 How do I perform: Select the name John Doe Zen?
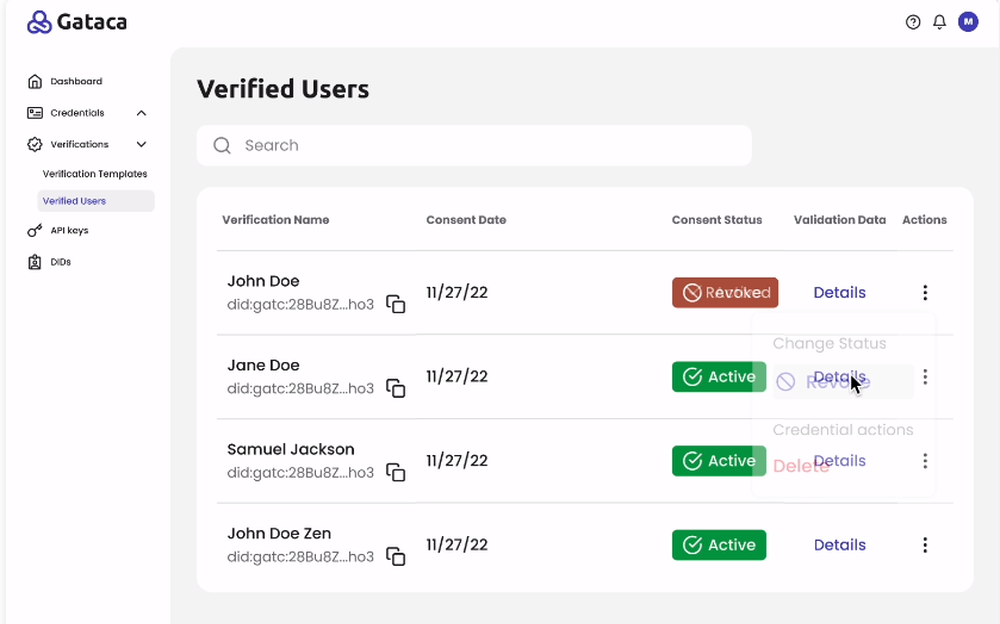tap(279, 533)
